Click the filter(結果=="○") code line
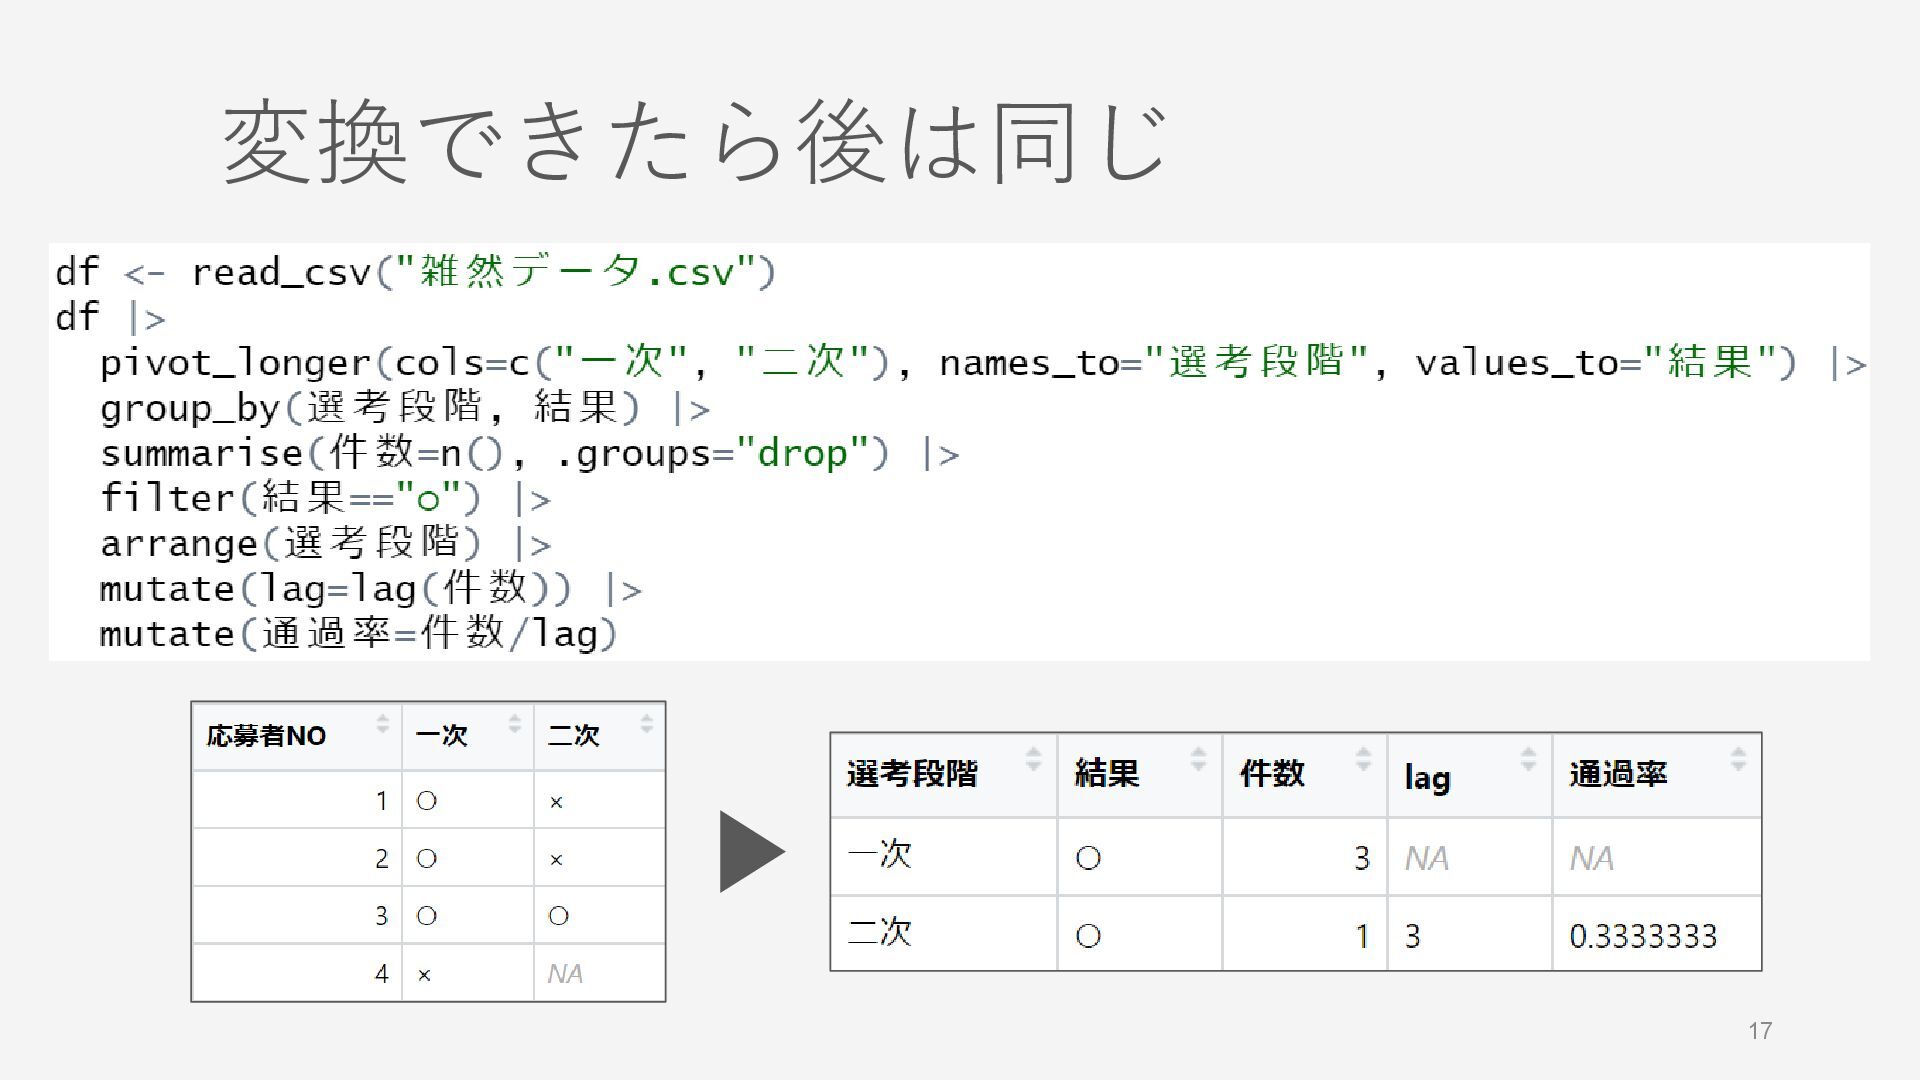 (x=326, y=499)
